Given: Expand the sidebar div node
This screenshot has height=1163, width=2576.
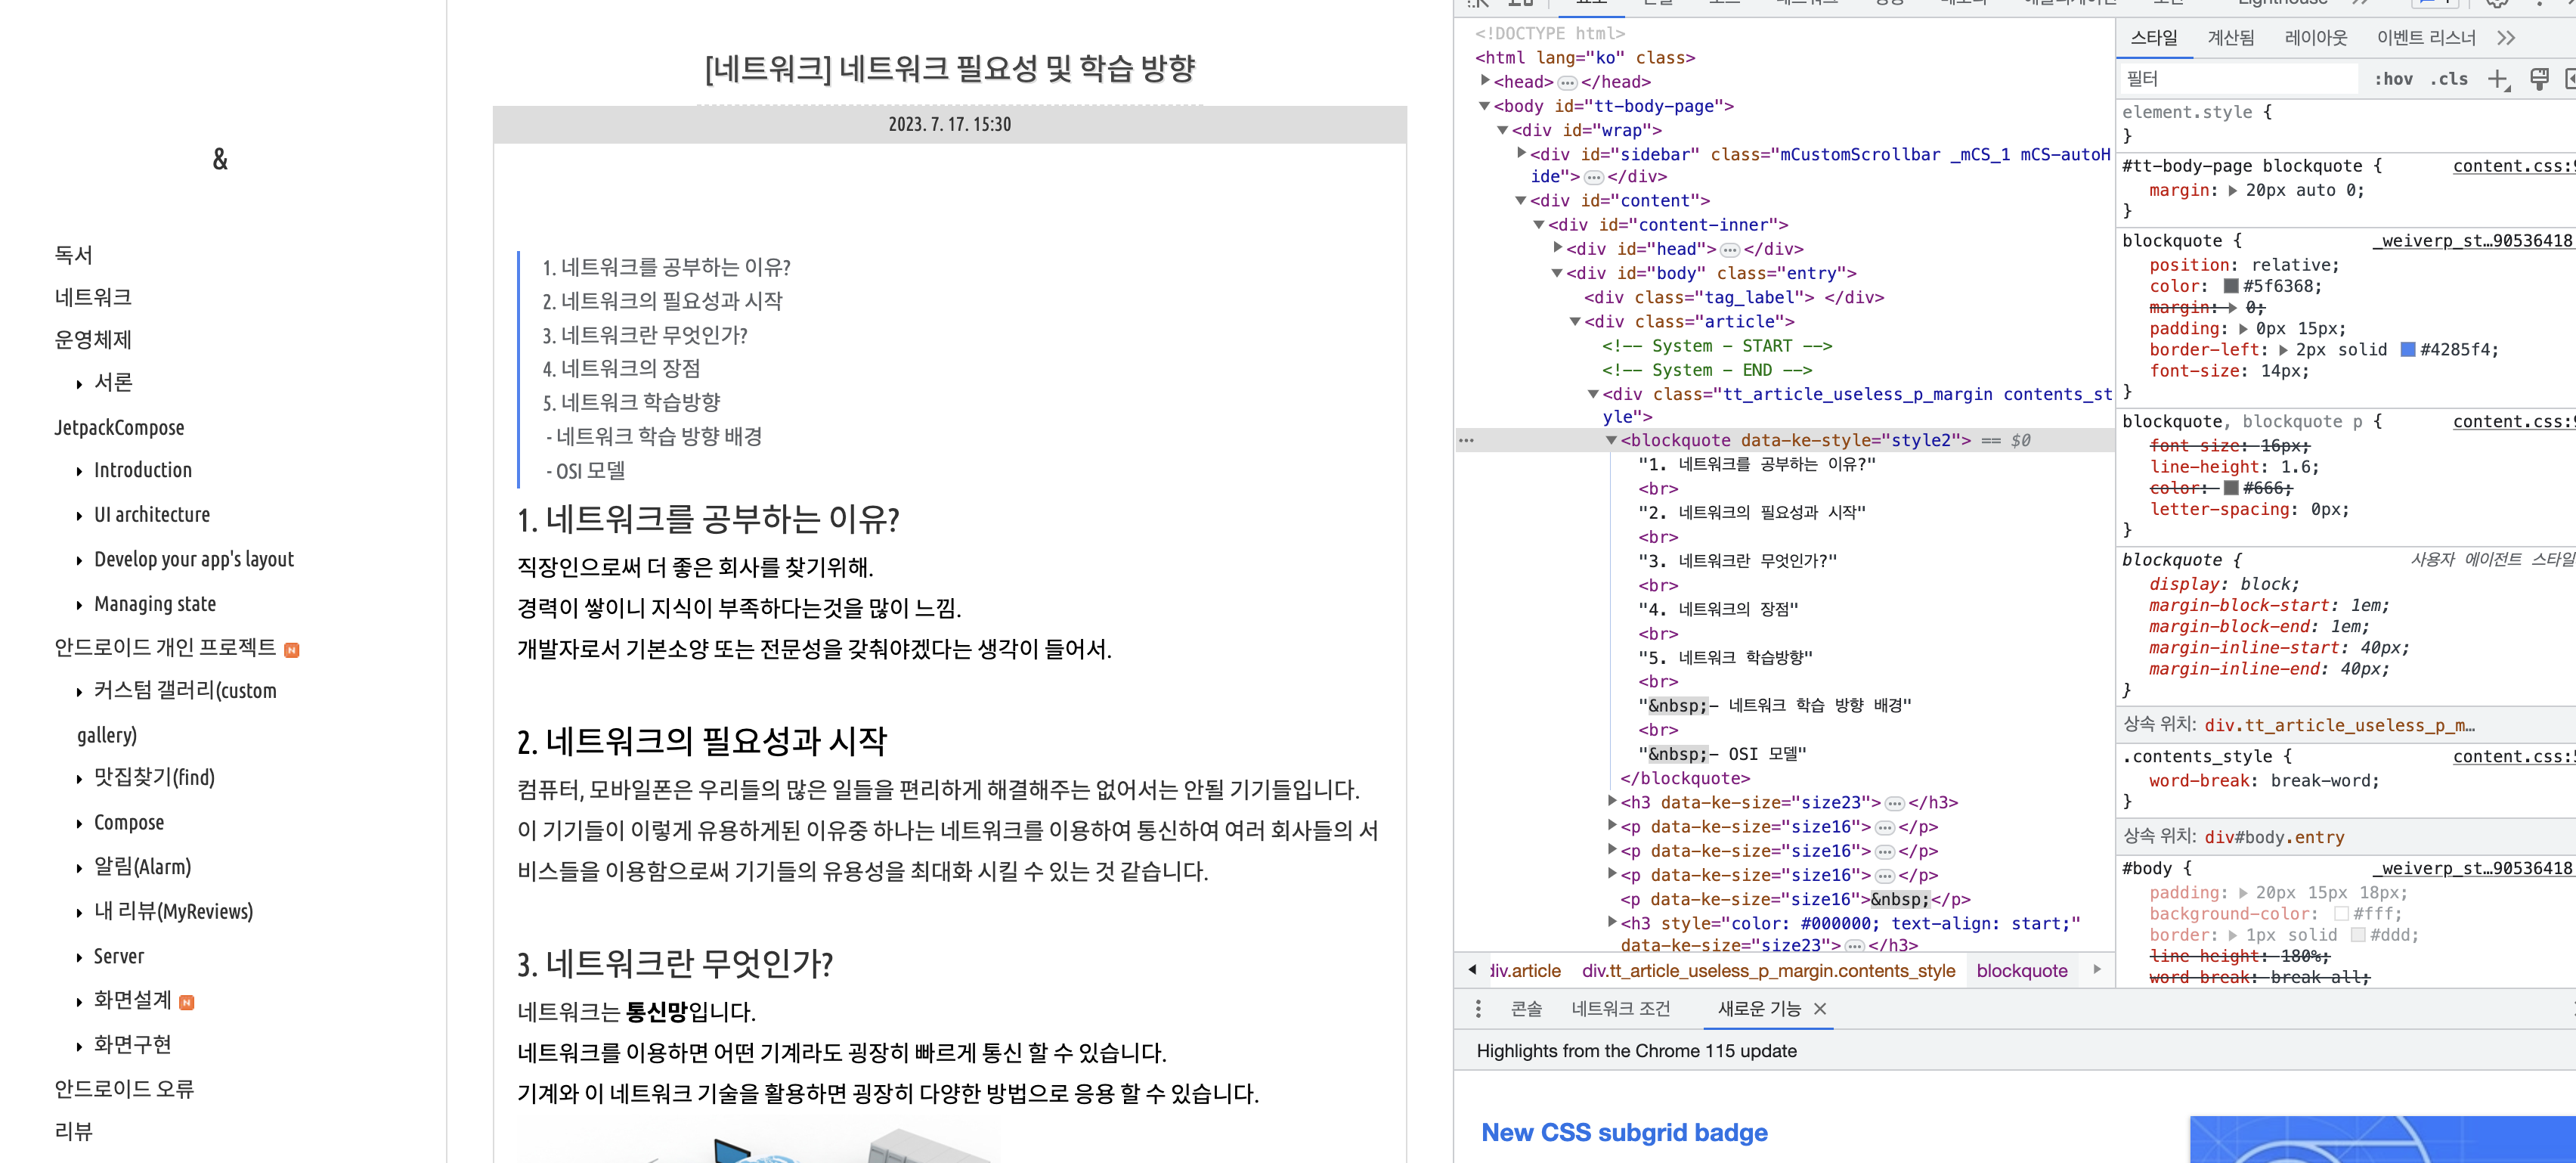Looking at the screenshot, I should 1521,153.
